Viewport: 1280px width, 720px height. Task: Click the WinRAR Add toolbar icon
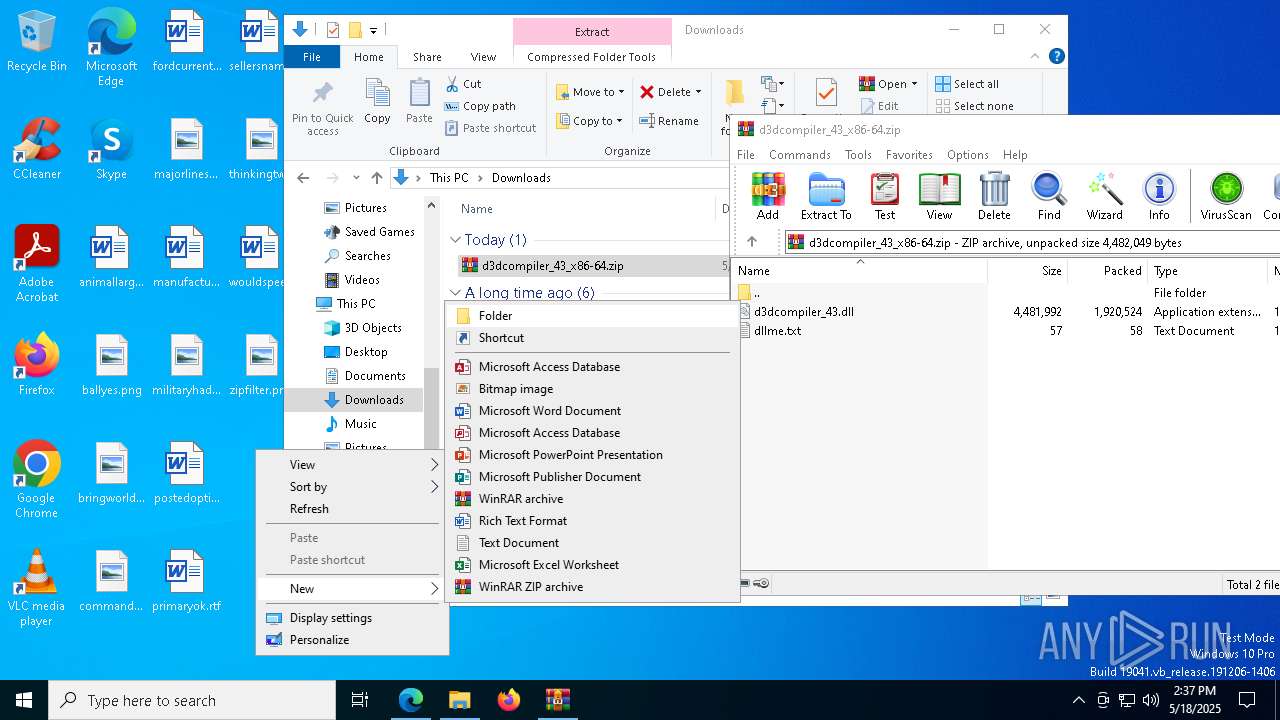tap(768, 196)
